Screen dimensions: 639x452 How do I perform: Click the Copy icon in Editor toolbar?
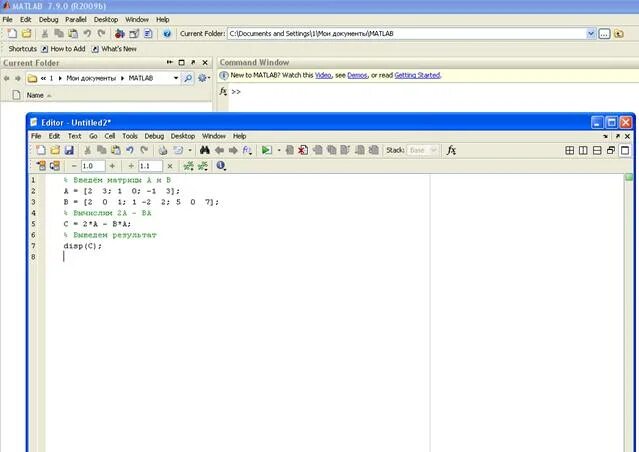[101, 150]
